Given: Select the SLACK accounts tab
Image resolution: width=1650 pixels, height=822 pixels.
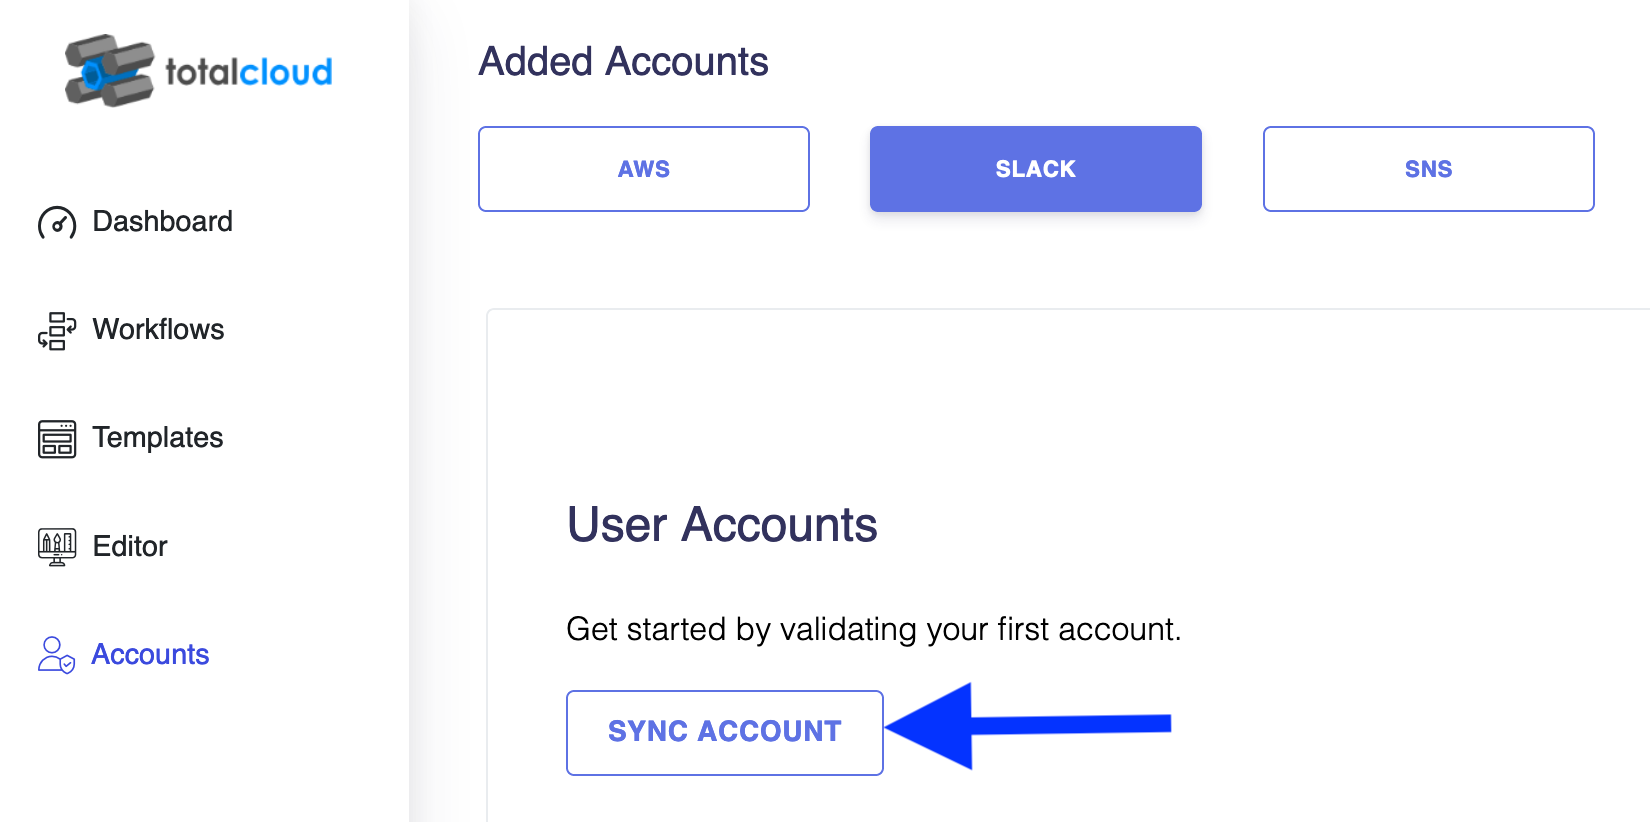Looking at the screenshot, I should pyautogui.click(x=1036, y=169).
